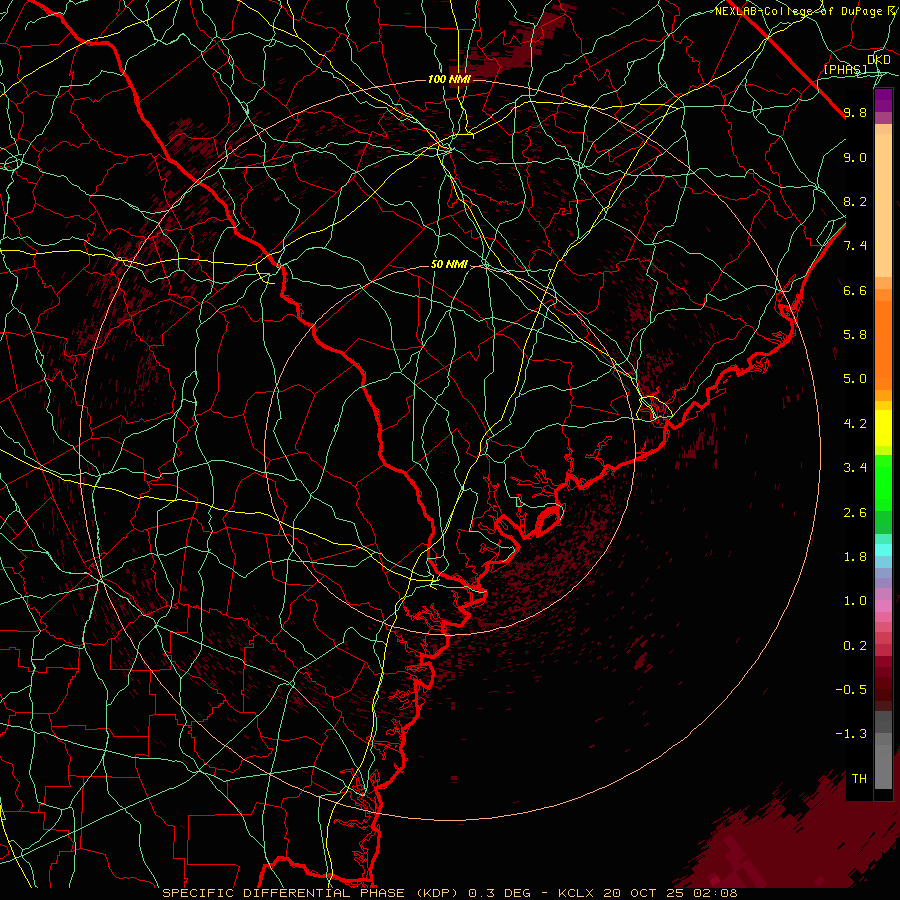Click the '100 NMI' range ring label
The width and height of the screenshot is (900, 900).
coord(449,79)
